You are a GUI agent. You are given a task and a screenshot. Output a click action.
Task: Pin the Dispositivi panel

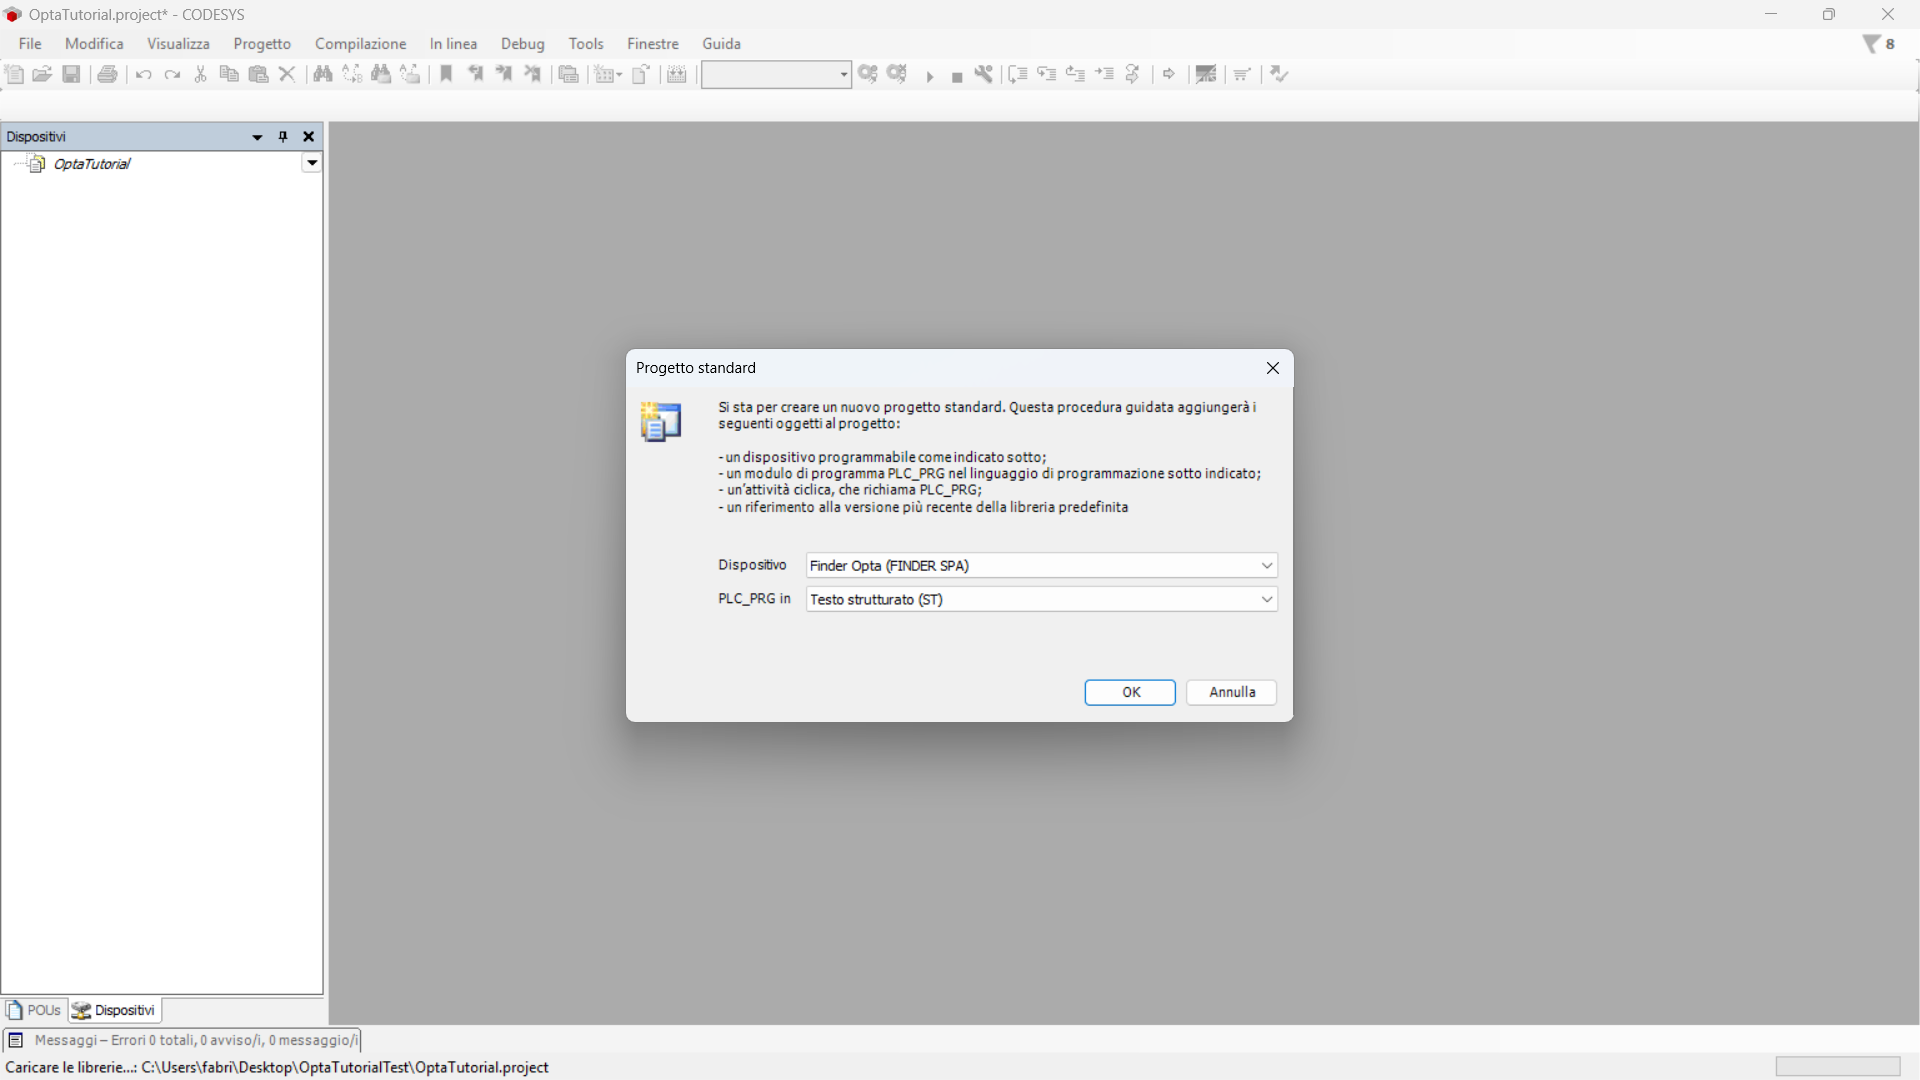coord(283,137)
